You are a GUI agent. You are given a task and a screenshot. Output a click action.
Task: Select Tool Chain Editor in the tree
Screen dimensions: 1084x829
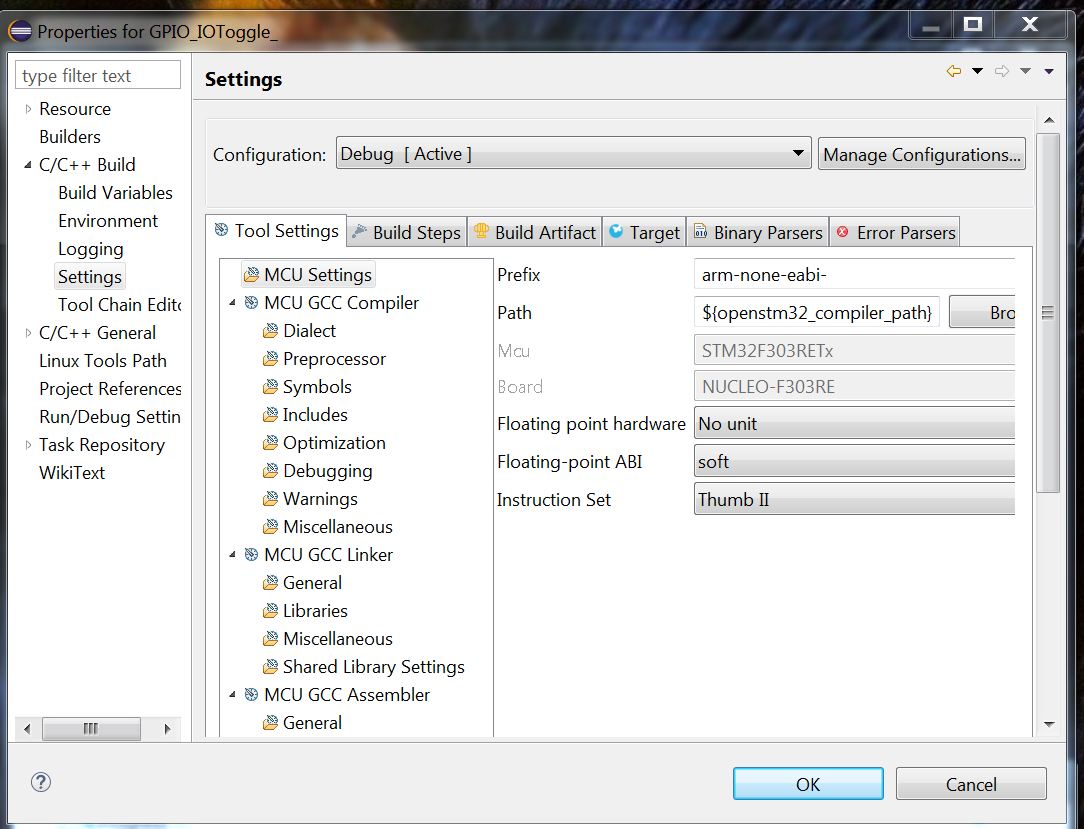tap(119, 305)
